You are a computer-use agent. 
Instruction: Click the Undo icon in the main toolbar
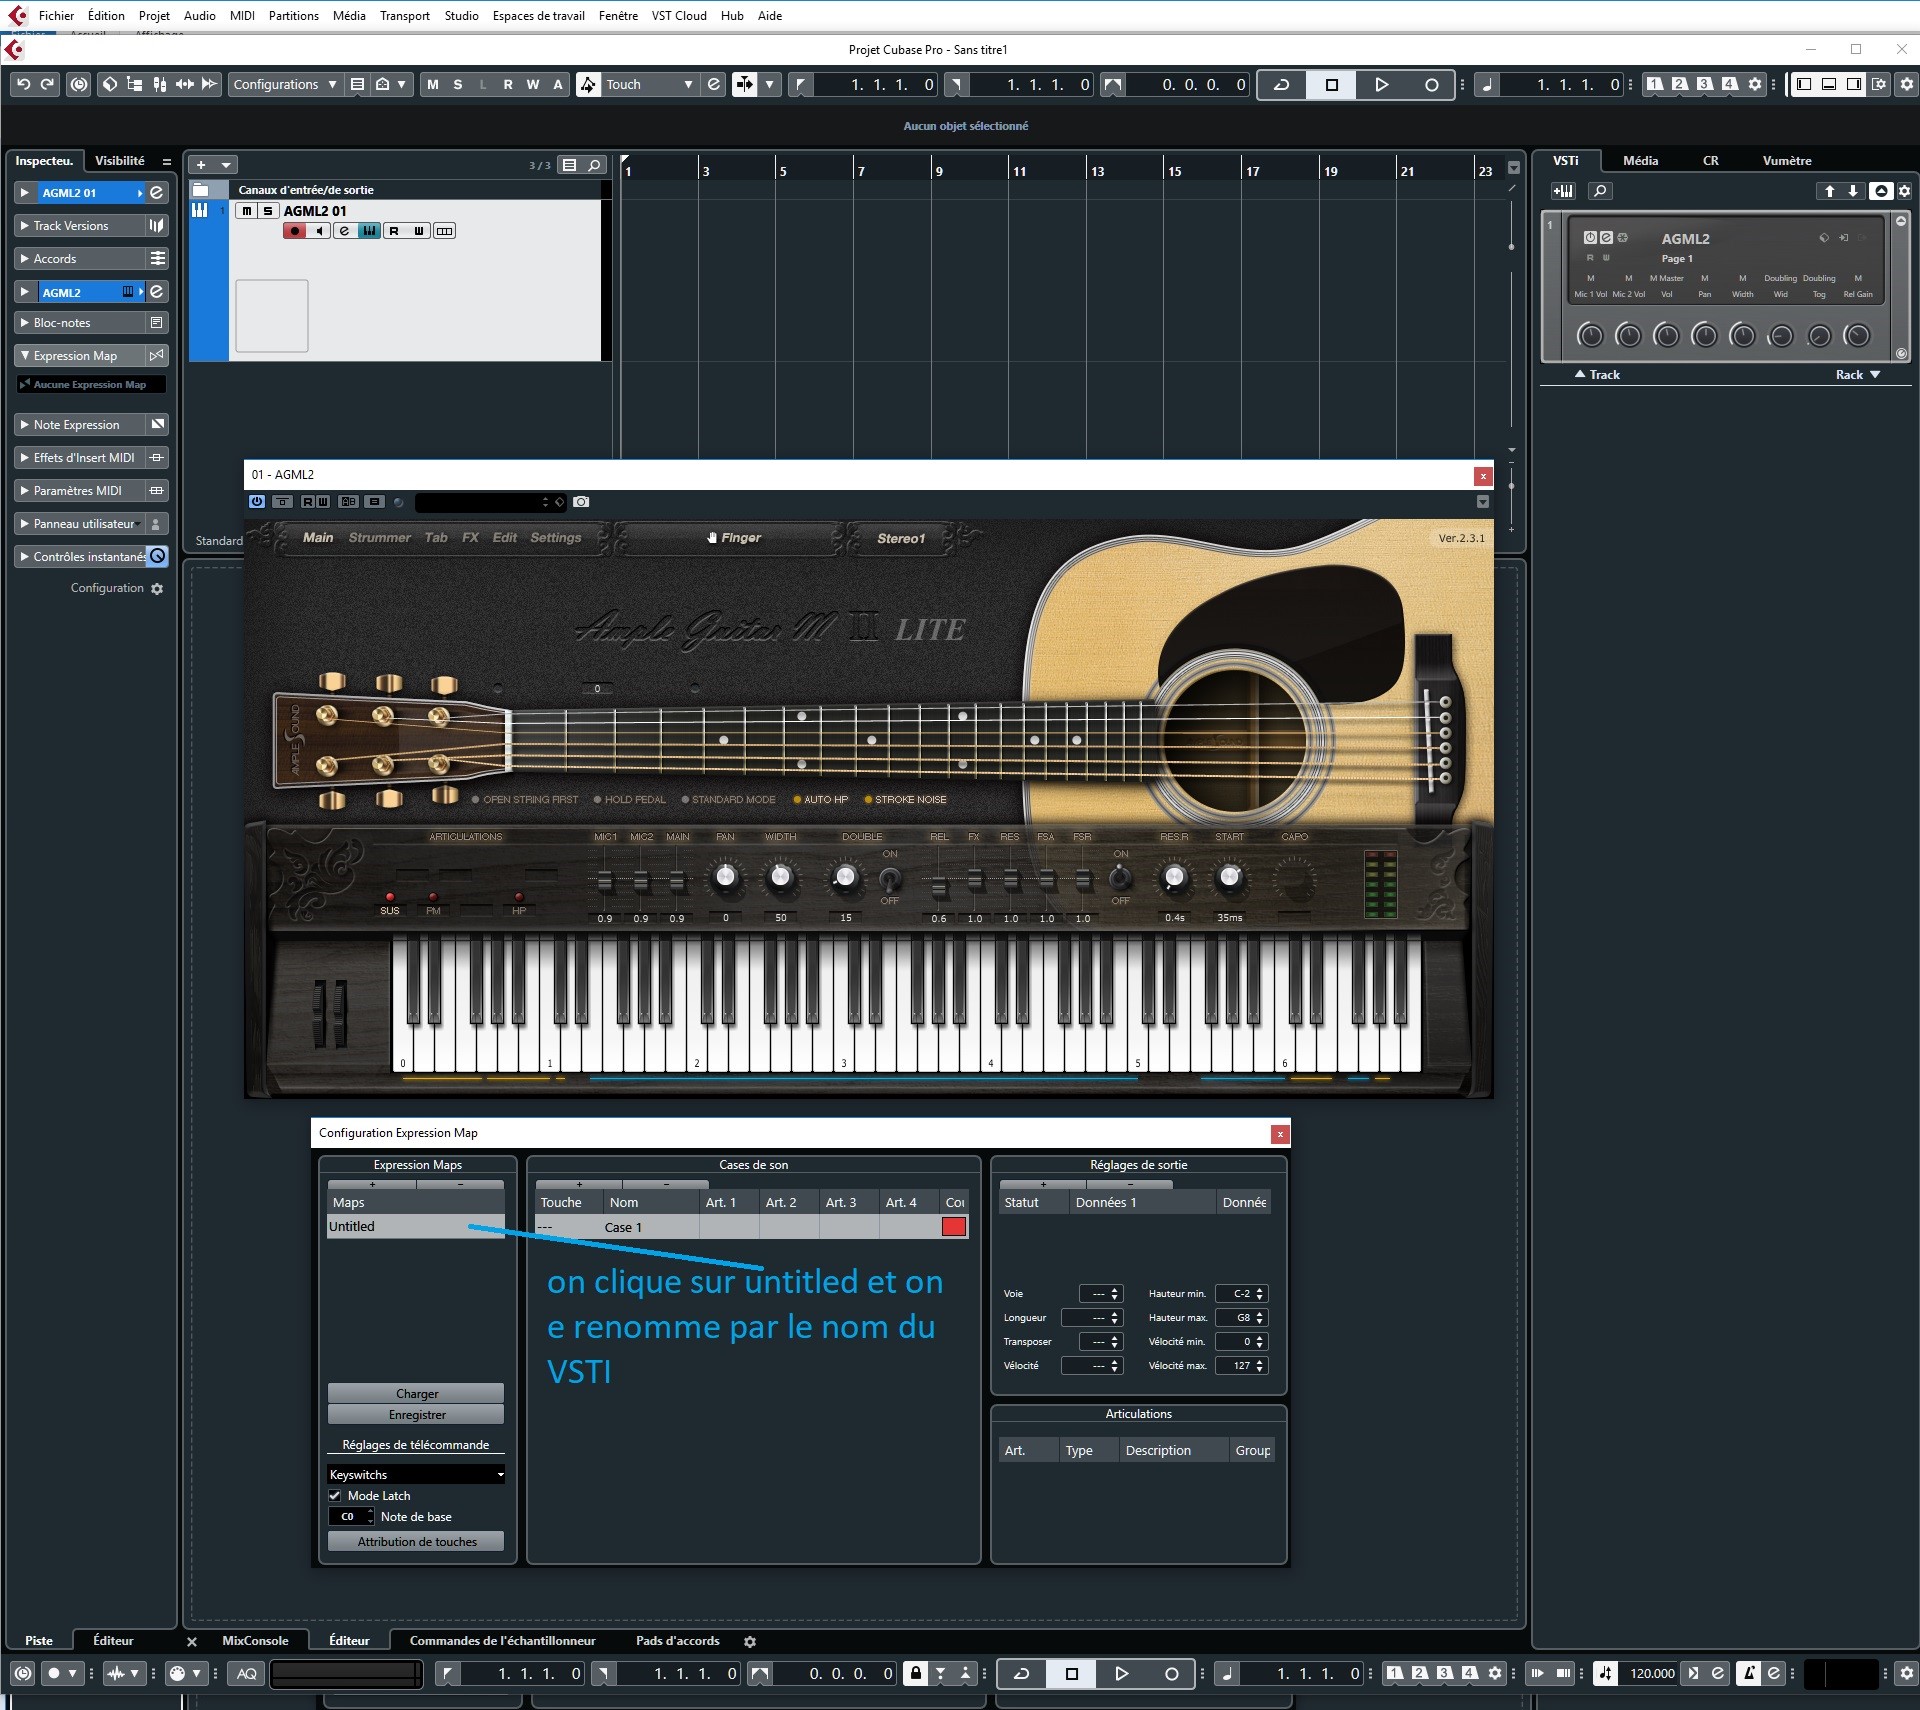pos(22,84)
